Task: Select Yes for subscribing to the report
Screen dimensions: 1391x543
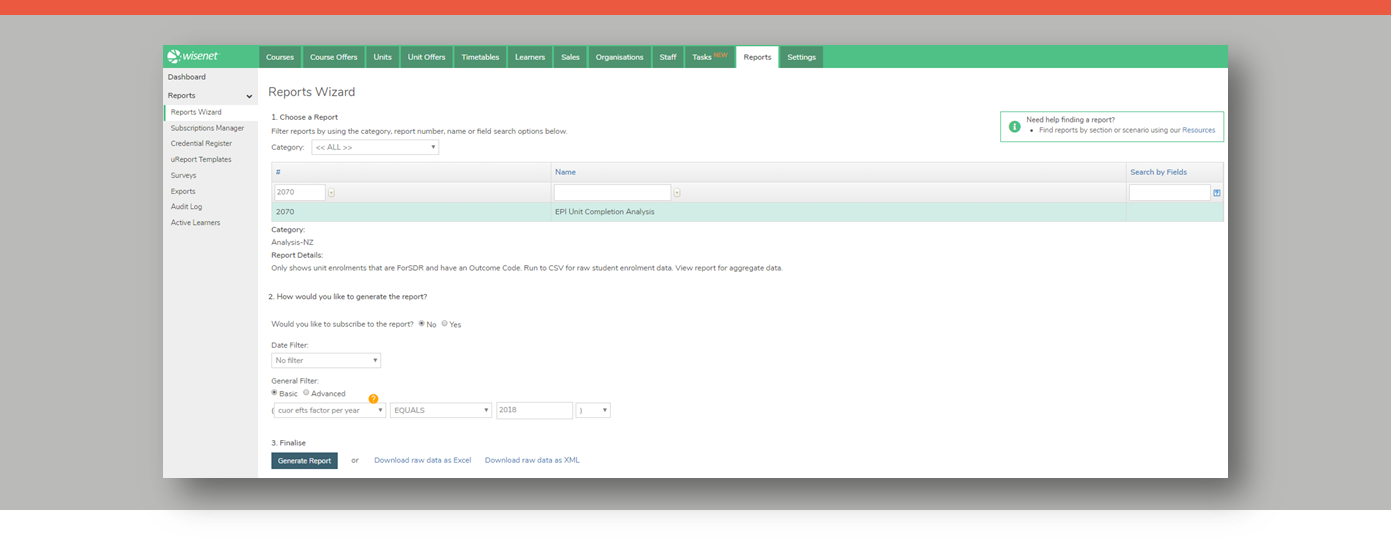Action: click(445, 323)
